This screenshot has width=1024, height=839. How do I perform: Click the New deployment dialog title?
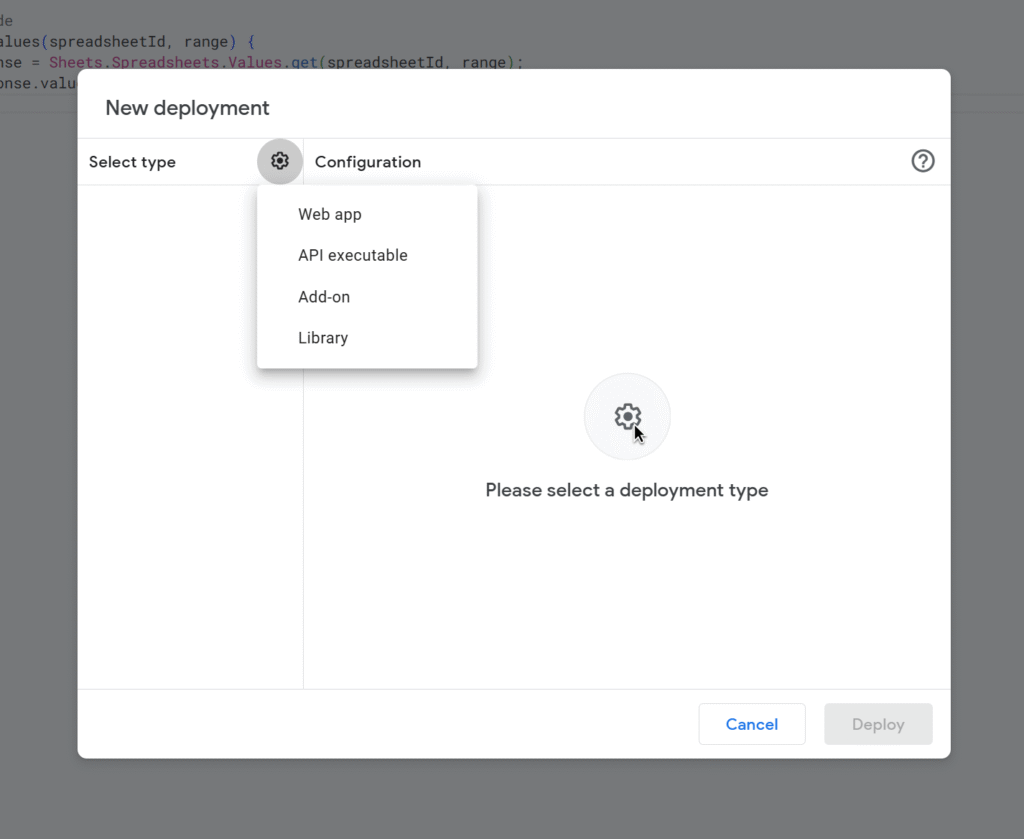click(x=187, y=108)
